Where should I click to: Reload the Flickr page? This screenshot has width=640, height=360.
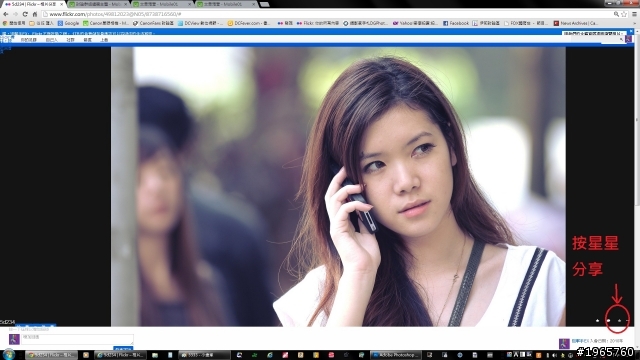(x=25, y=14)
